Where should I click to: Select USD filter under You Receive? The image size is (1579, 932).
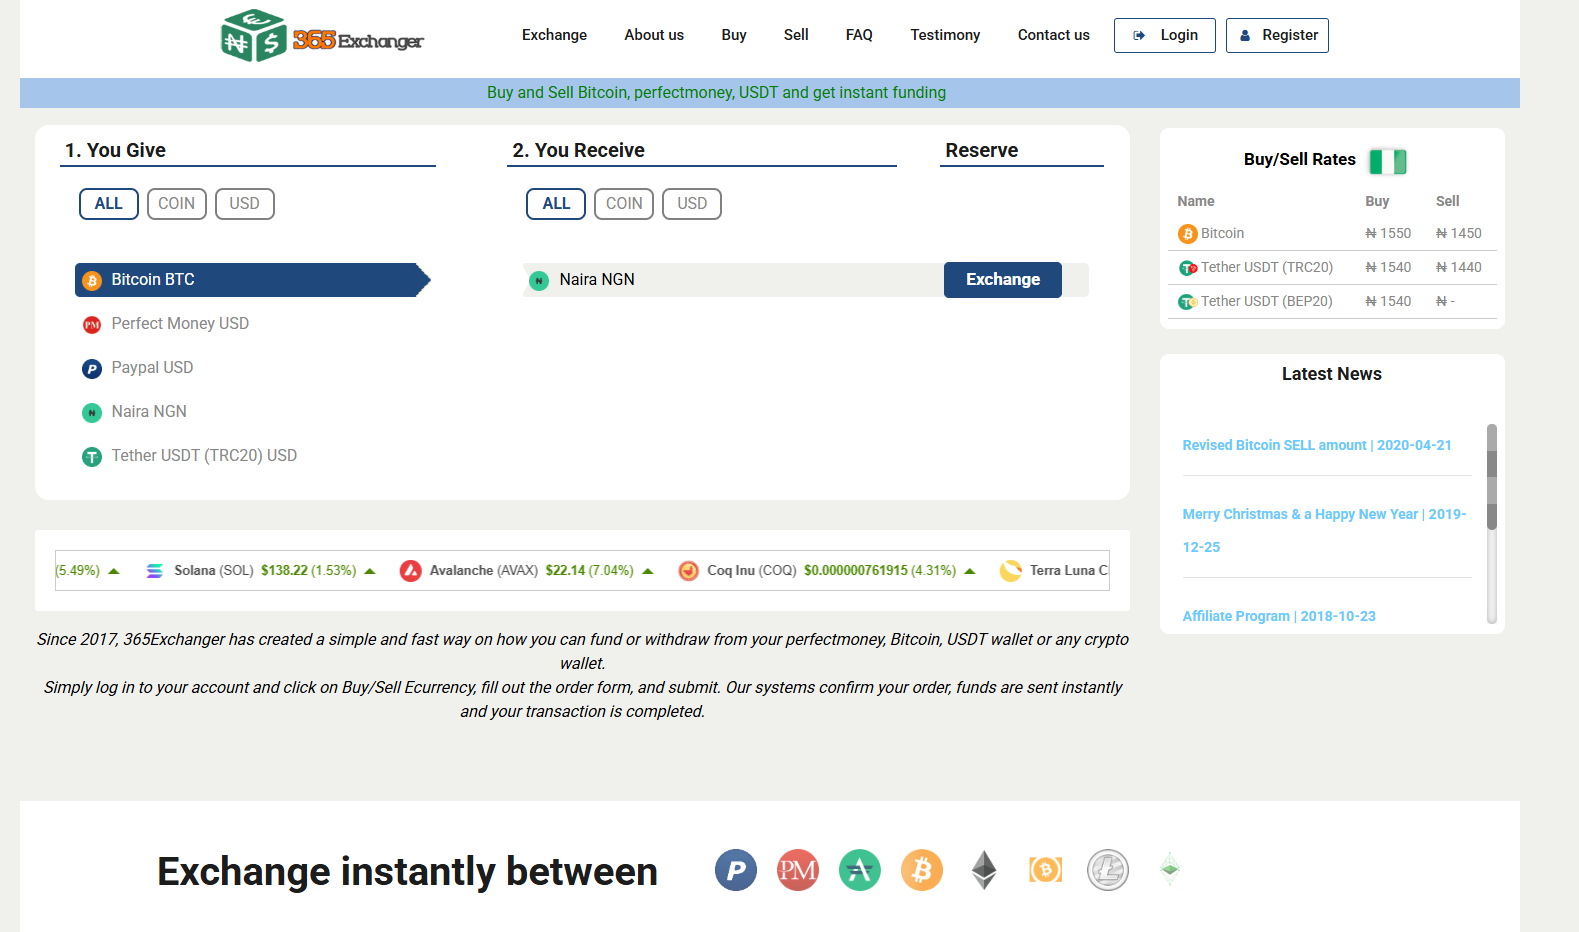click(x=692, y=204)
